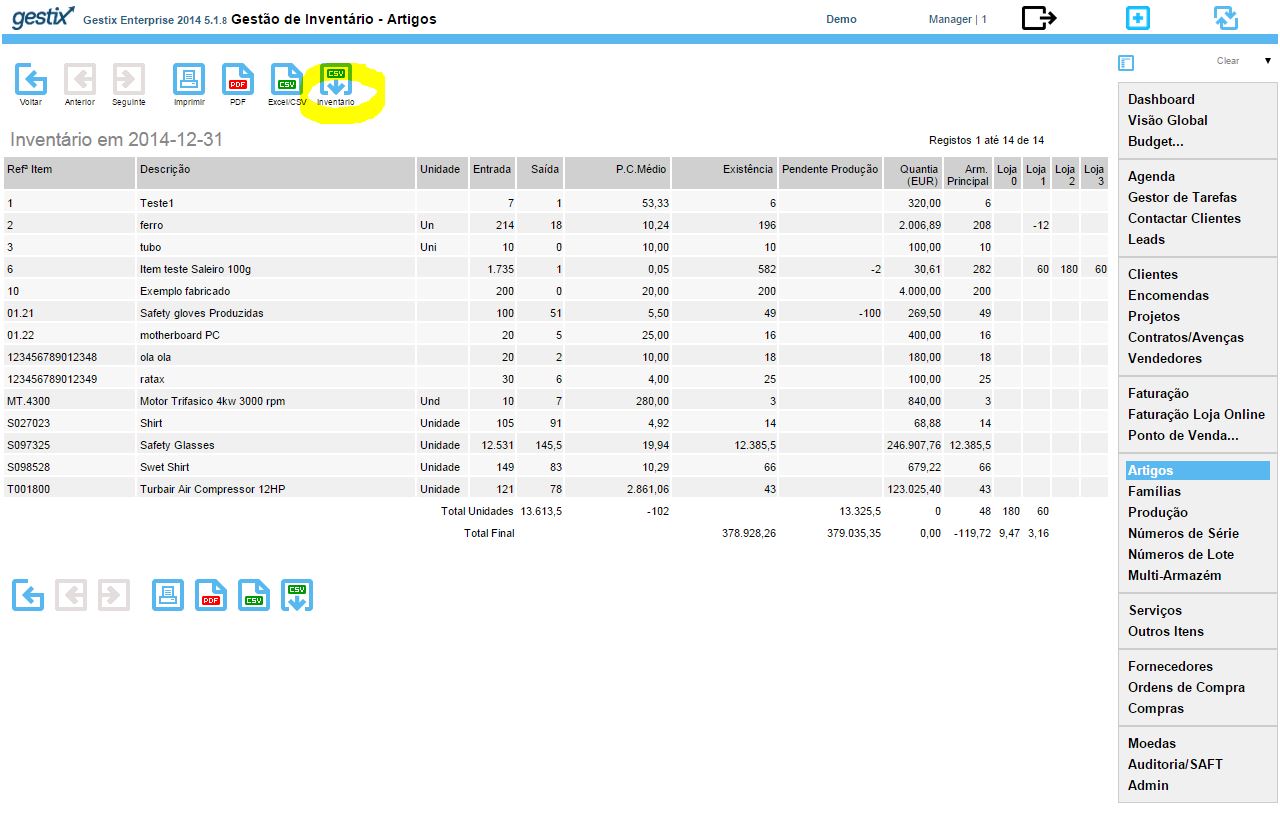Image resolution: width=1280 pixels, height=815 pixels.
Task: Click the CSV export icon in bottom toolbar
Action: [254, 595]
